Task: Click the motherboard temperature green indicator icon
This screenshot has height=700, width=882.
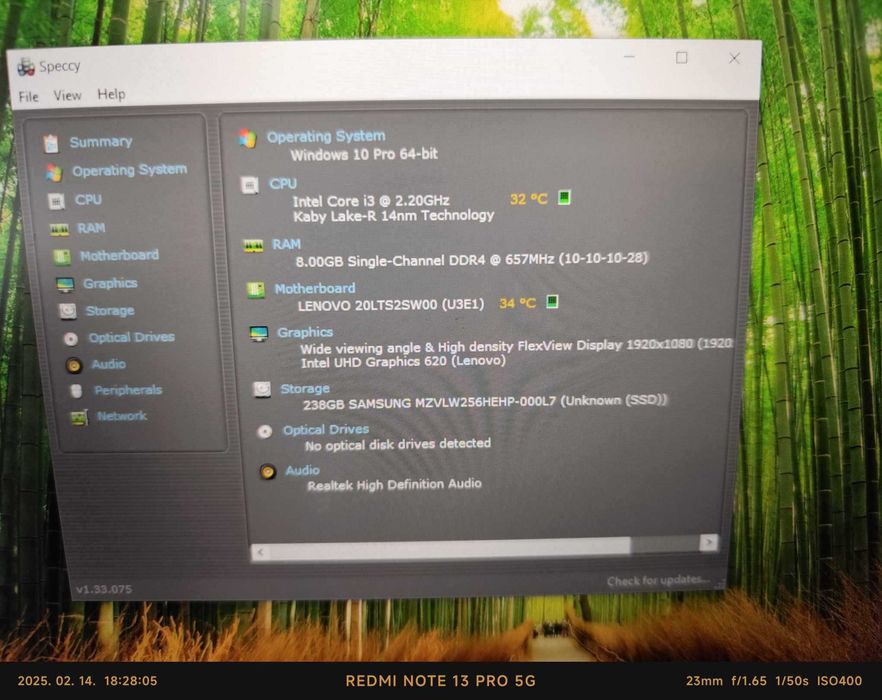Action: (552, 302)
